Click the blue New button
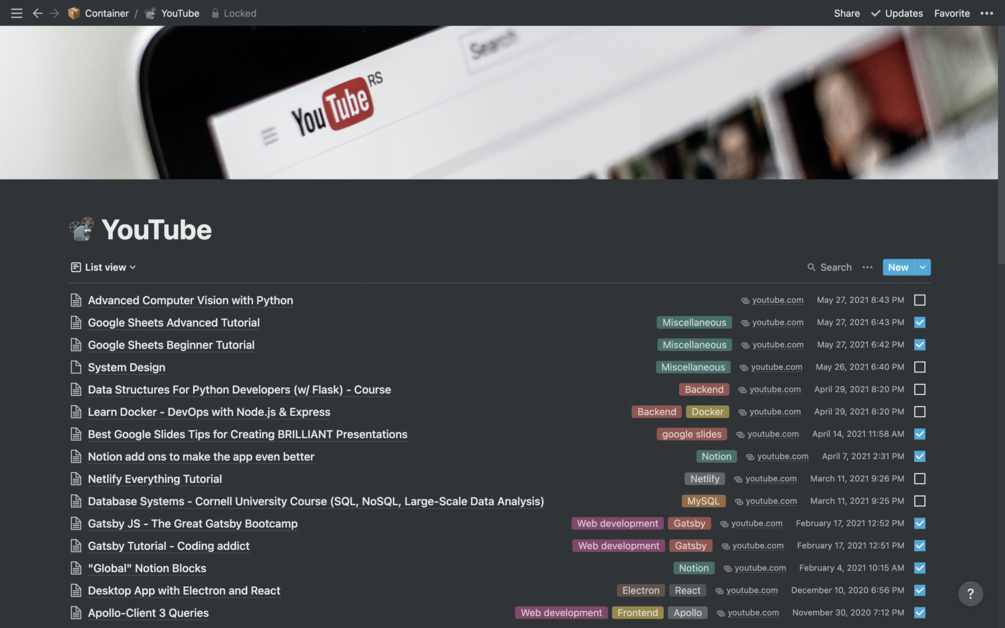The image size is (1005, 628). [898, 267]
